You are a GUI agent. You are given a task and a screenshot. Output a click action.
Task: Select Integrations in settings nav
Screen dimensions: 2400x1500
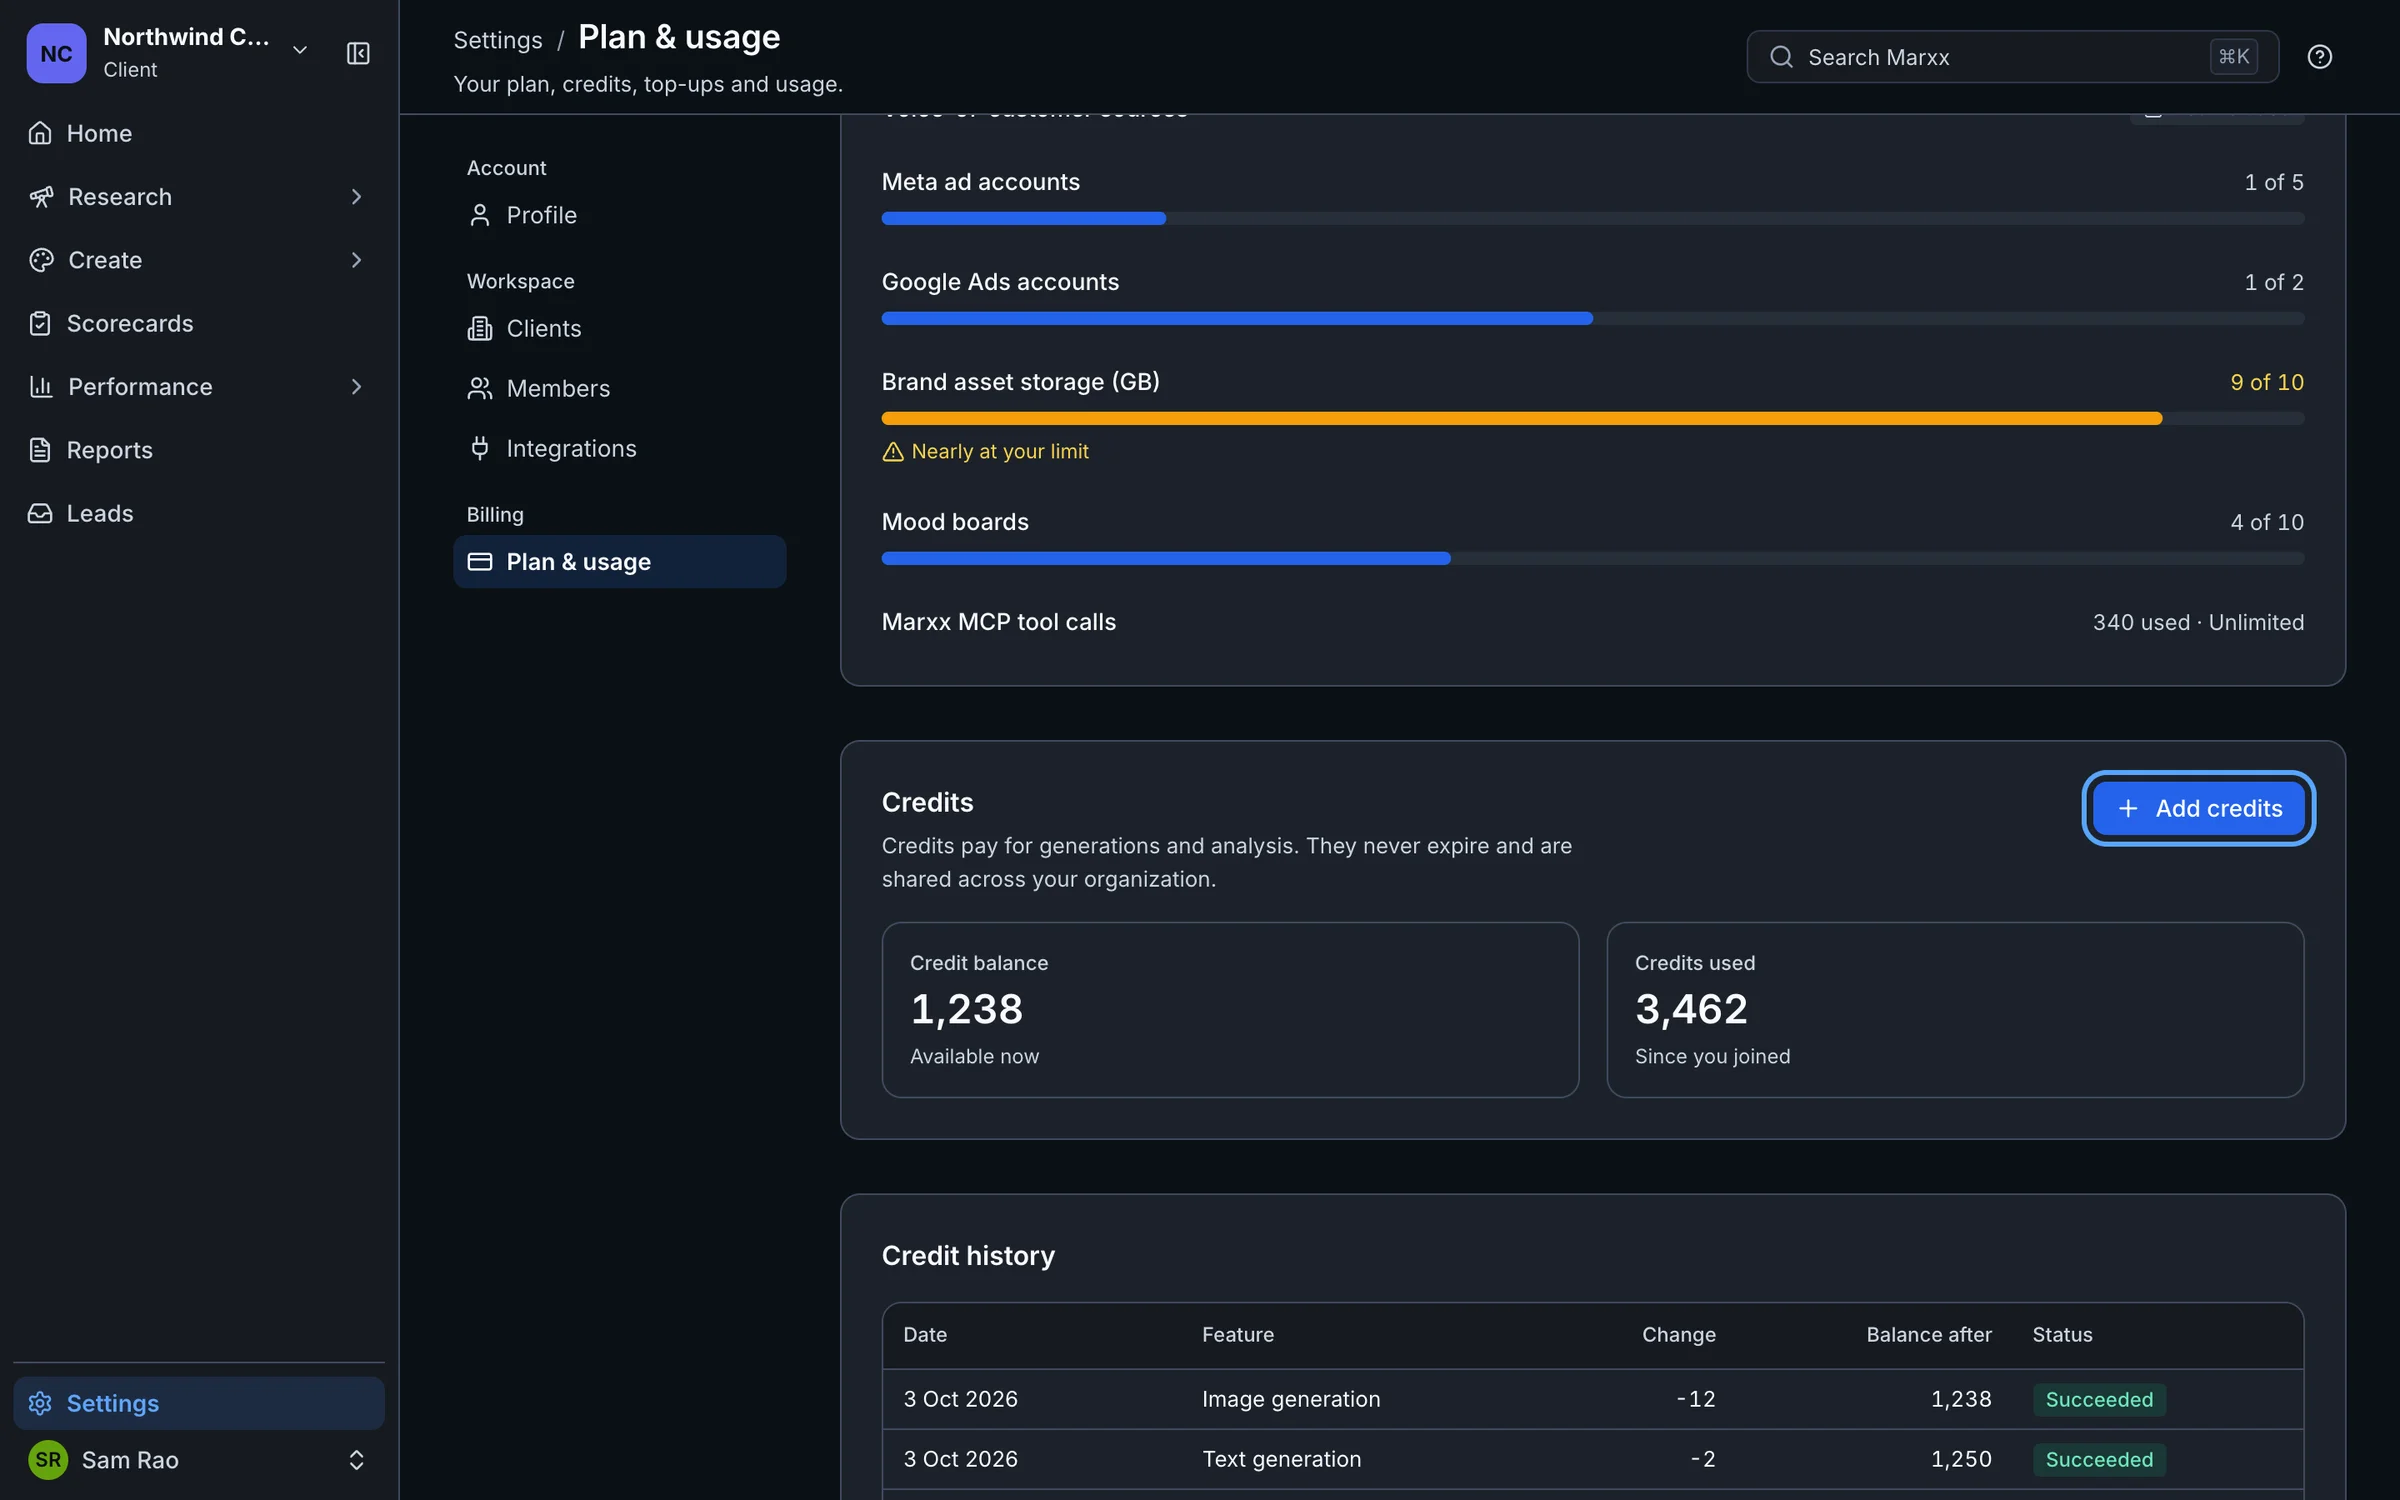[619, 448]
